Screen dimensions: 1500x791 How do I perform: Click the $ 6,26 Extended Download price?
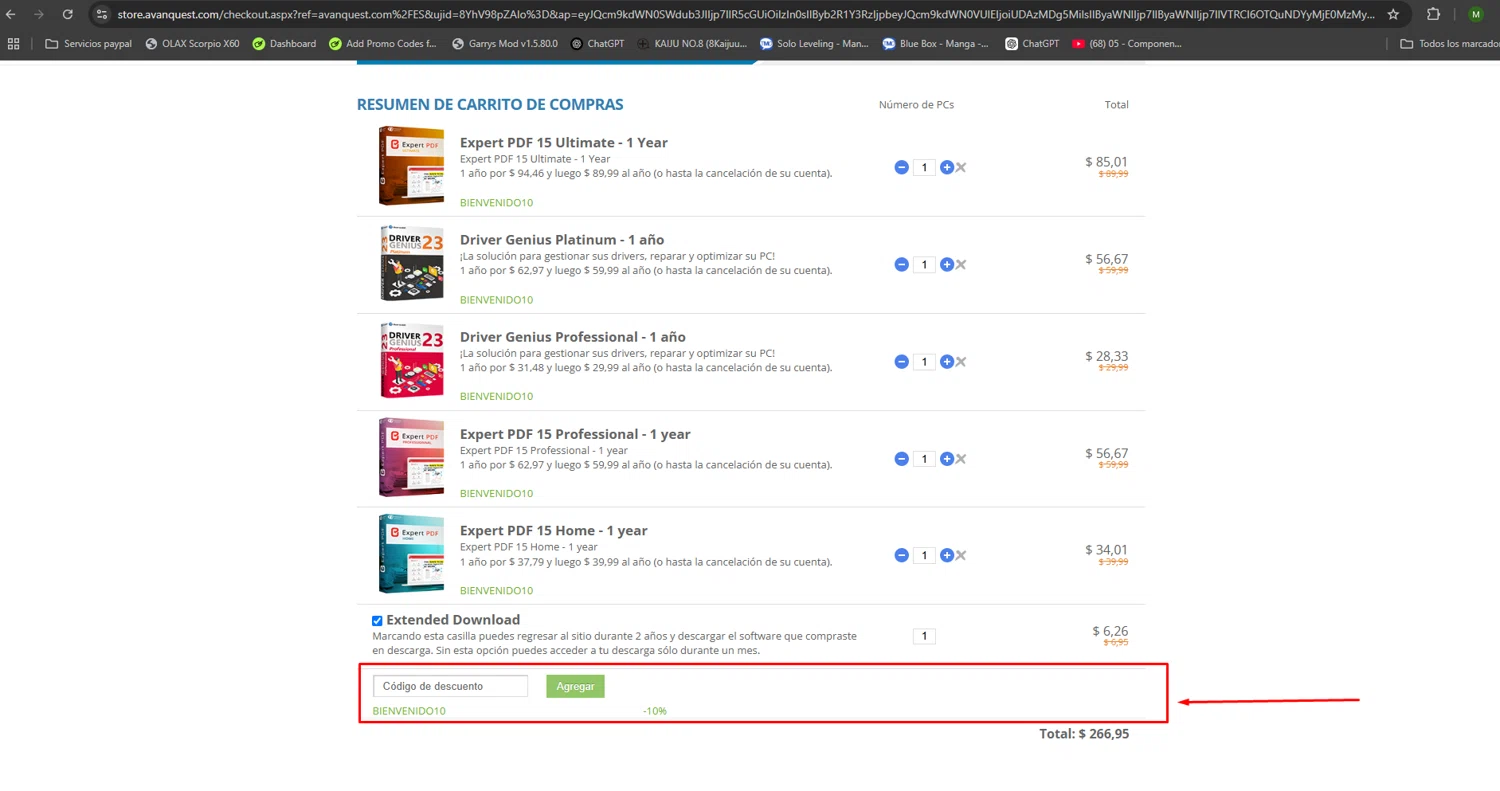(1110, 631)
